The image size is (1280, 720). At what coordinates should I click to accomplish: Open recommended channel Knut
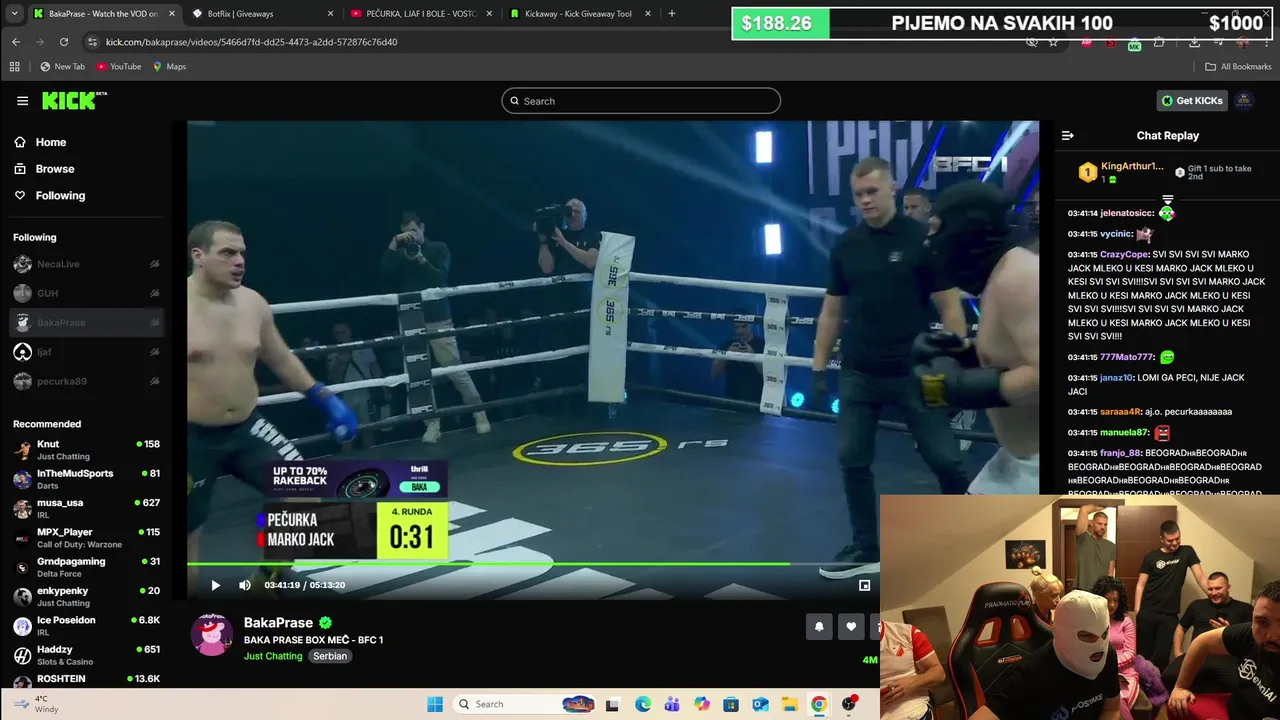[x=86, y=450]
